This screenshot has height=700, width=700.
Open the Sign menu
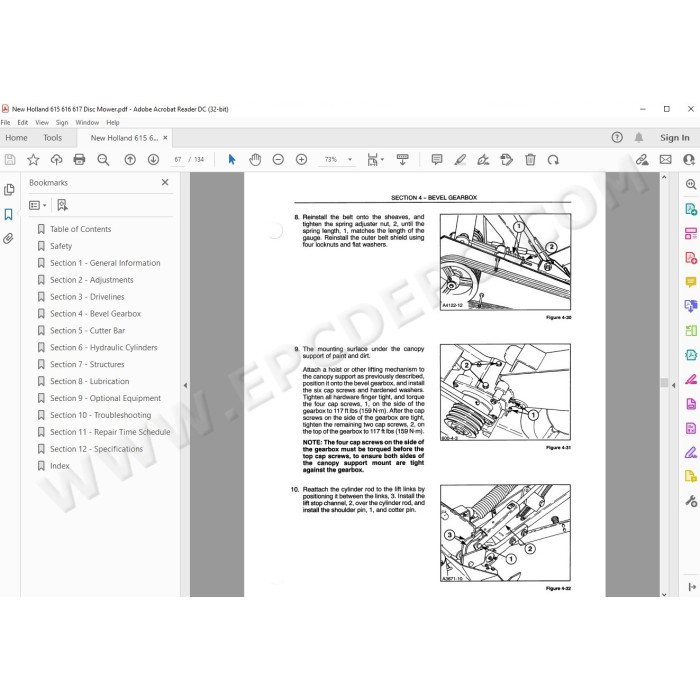(x=62, y=122)
